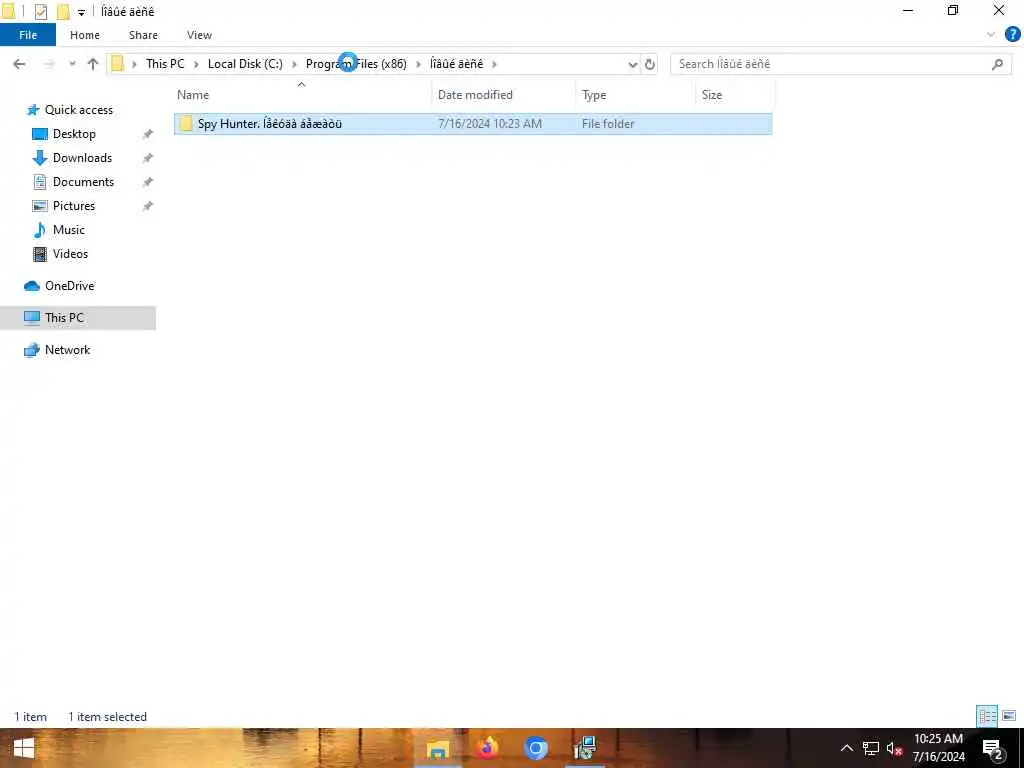Image resolution: width=1024 pixels, height=768 pixels.
Task: Go back using the back arrow
Action: pyautogui.click(x=19, y=63)
